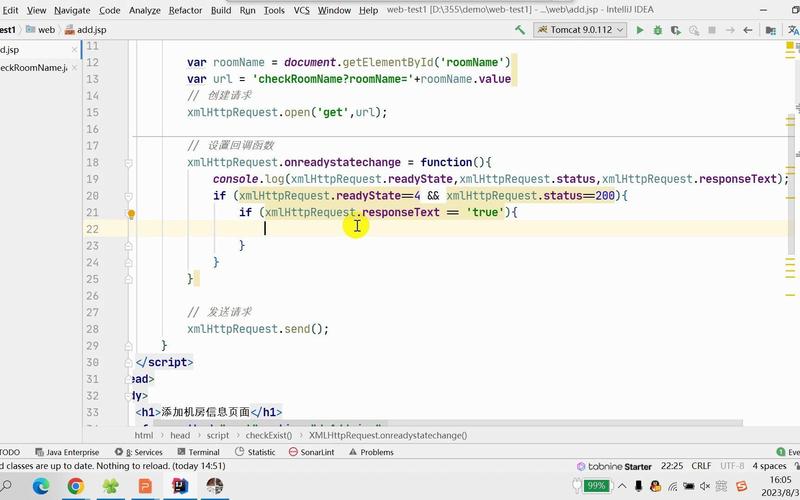Open the Refactor menu

pos(185,10)
